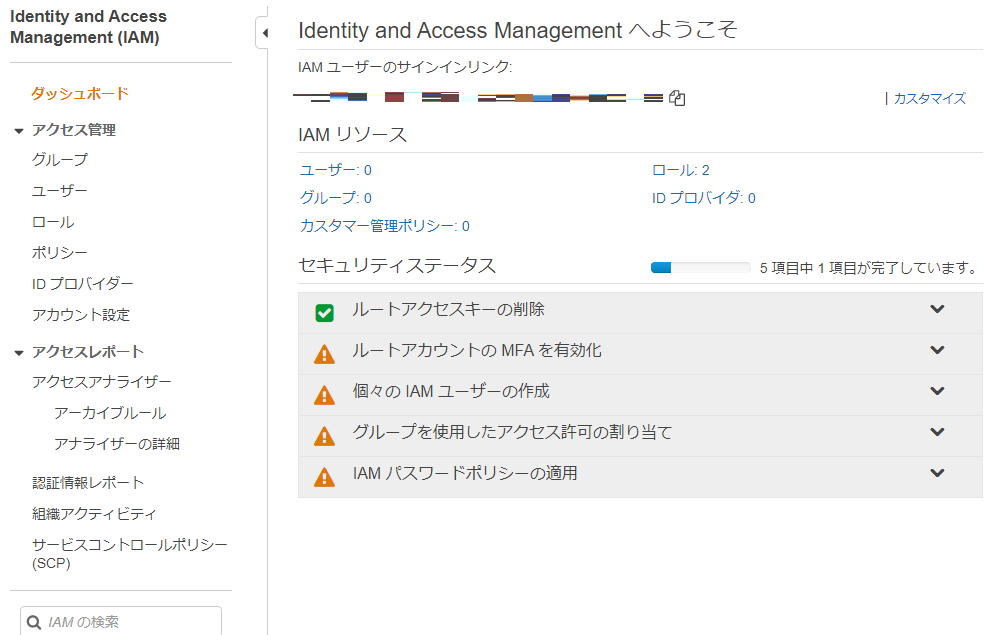Viewport: 998px width, 635px height.
Task: Open 認証情報レポート in the sidebar
Action: [x=88, y=483]
